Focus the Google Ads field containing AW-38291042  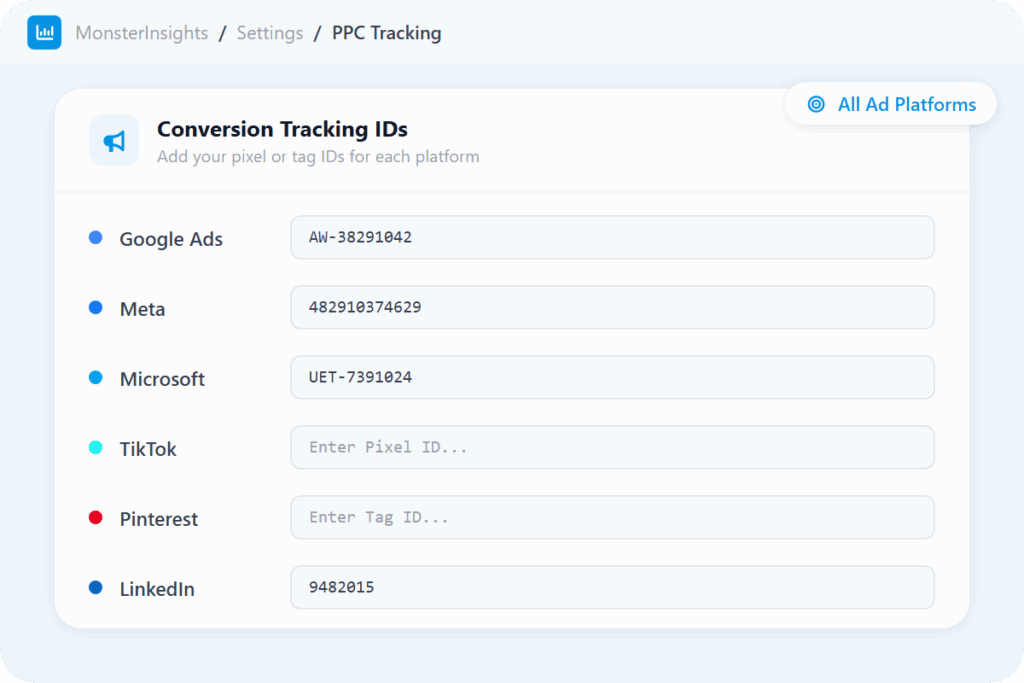click(x=612, y=238)
